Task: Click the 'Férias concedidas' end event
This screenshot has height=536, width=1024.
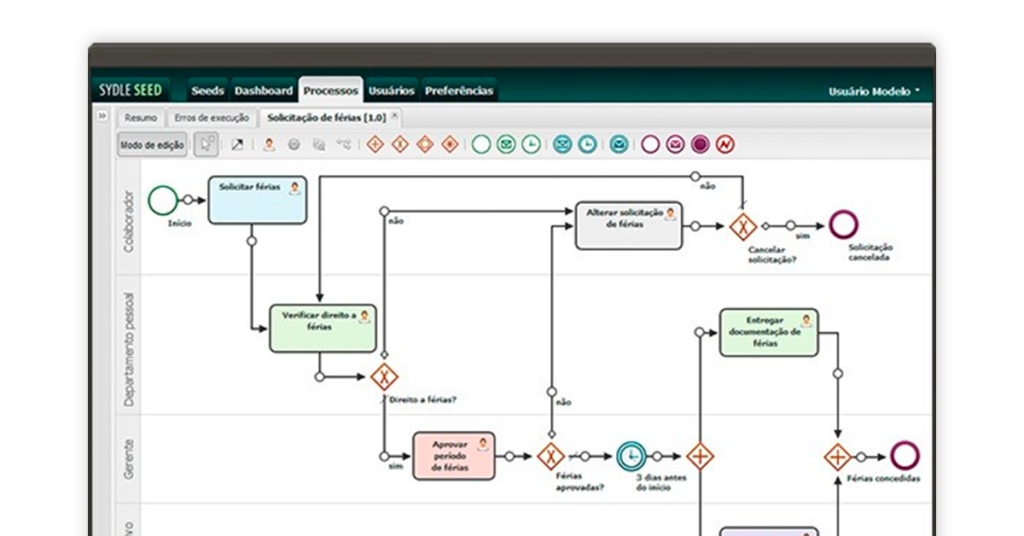Action: point(905,456)
